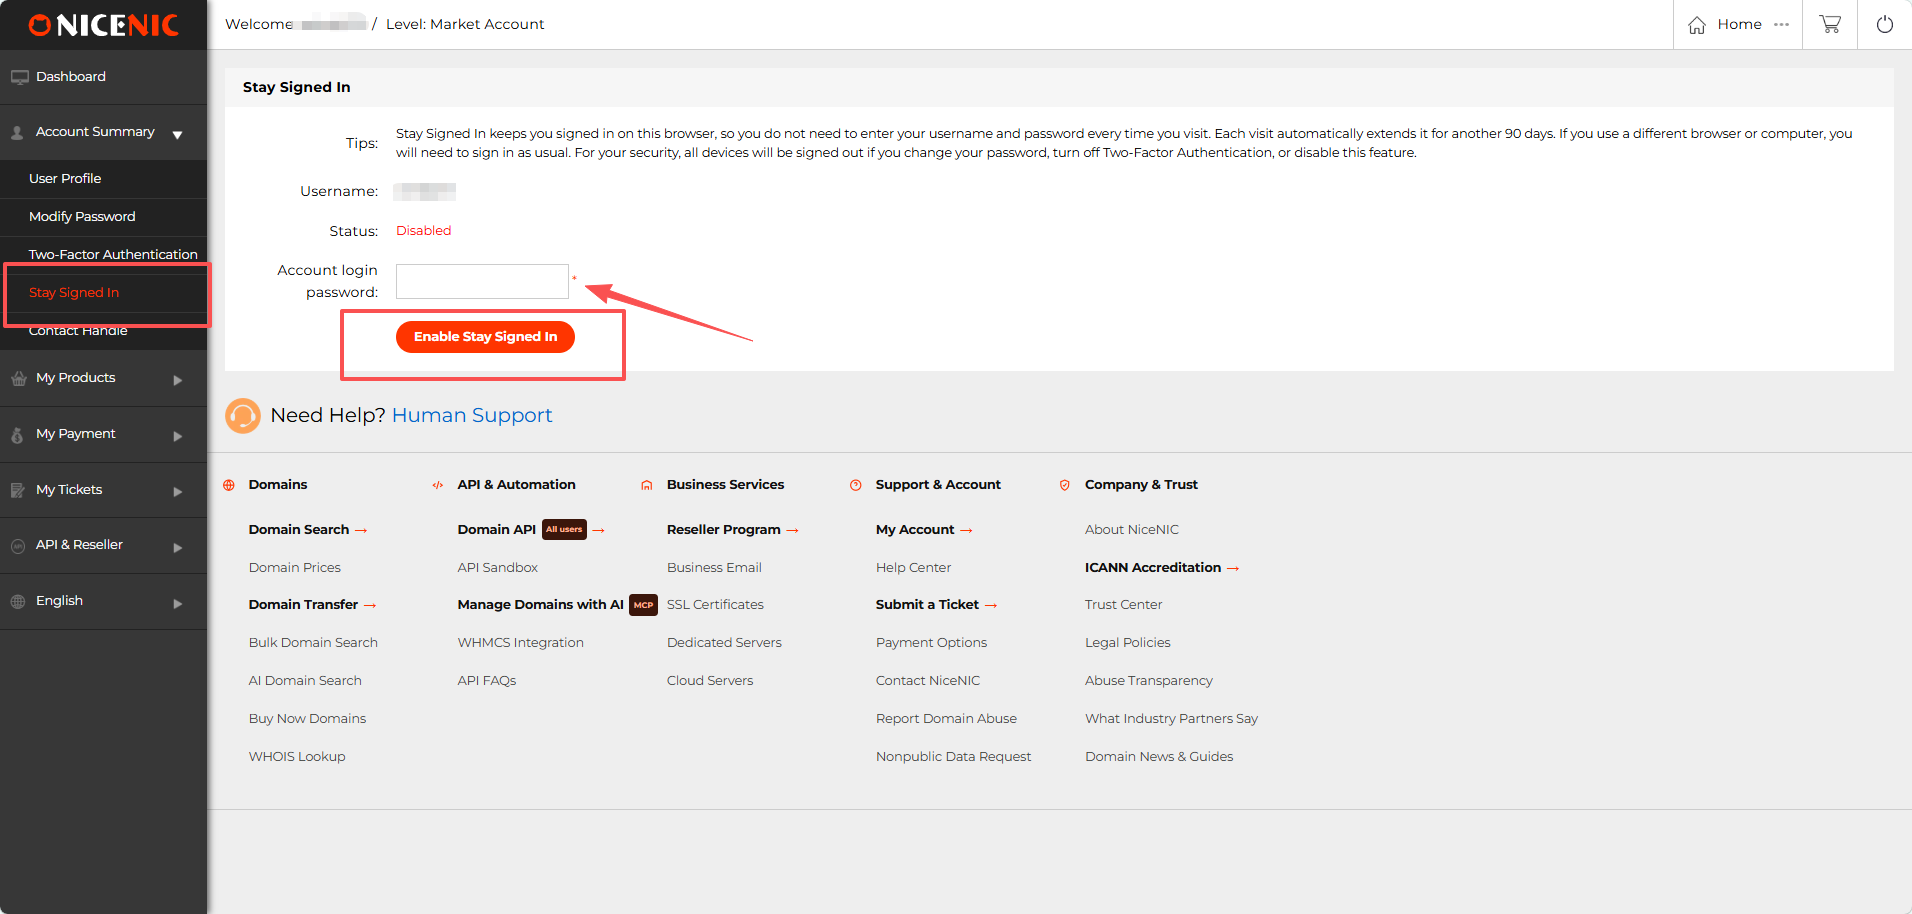Click the My Tickets edit icon

[18, 490]
